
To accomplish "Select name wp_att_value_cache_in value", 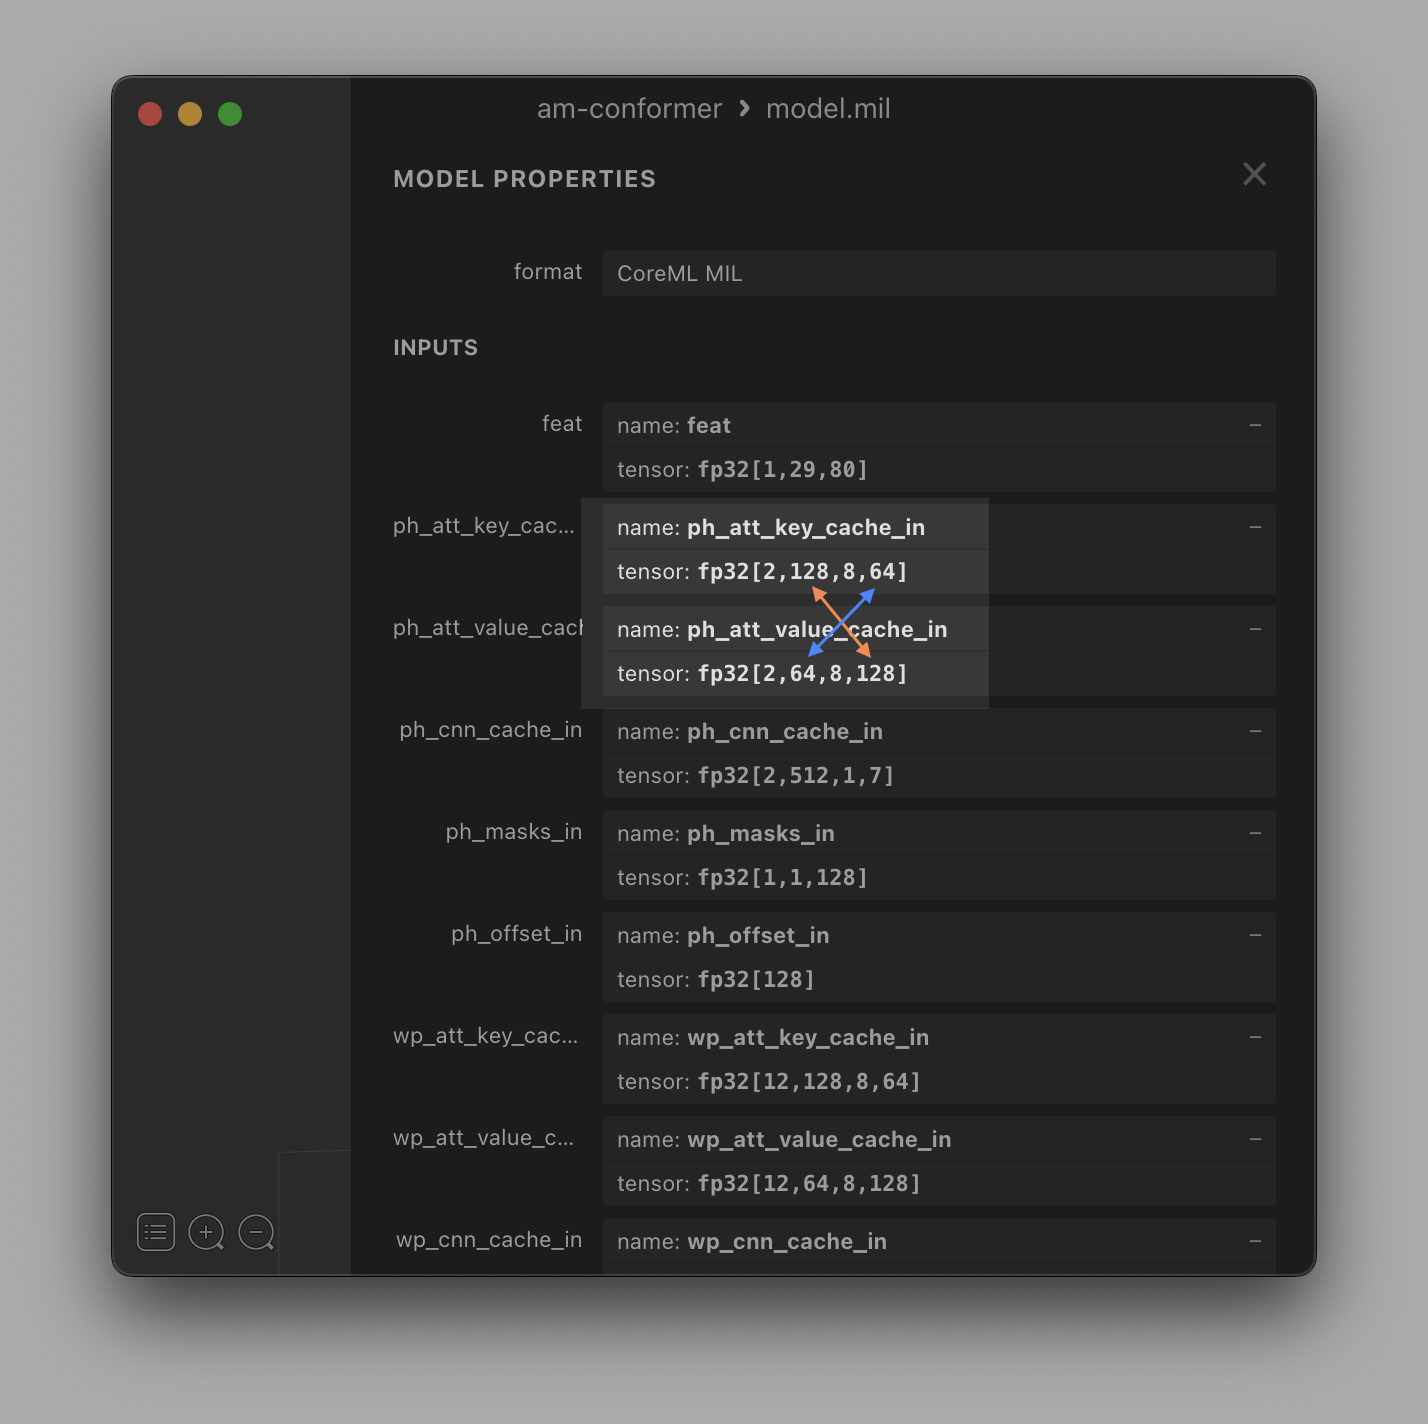I will coord(819,1139).
